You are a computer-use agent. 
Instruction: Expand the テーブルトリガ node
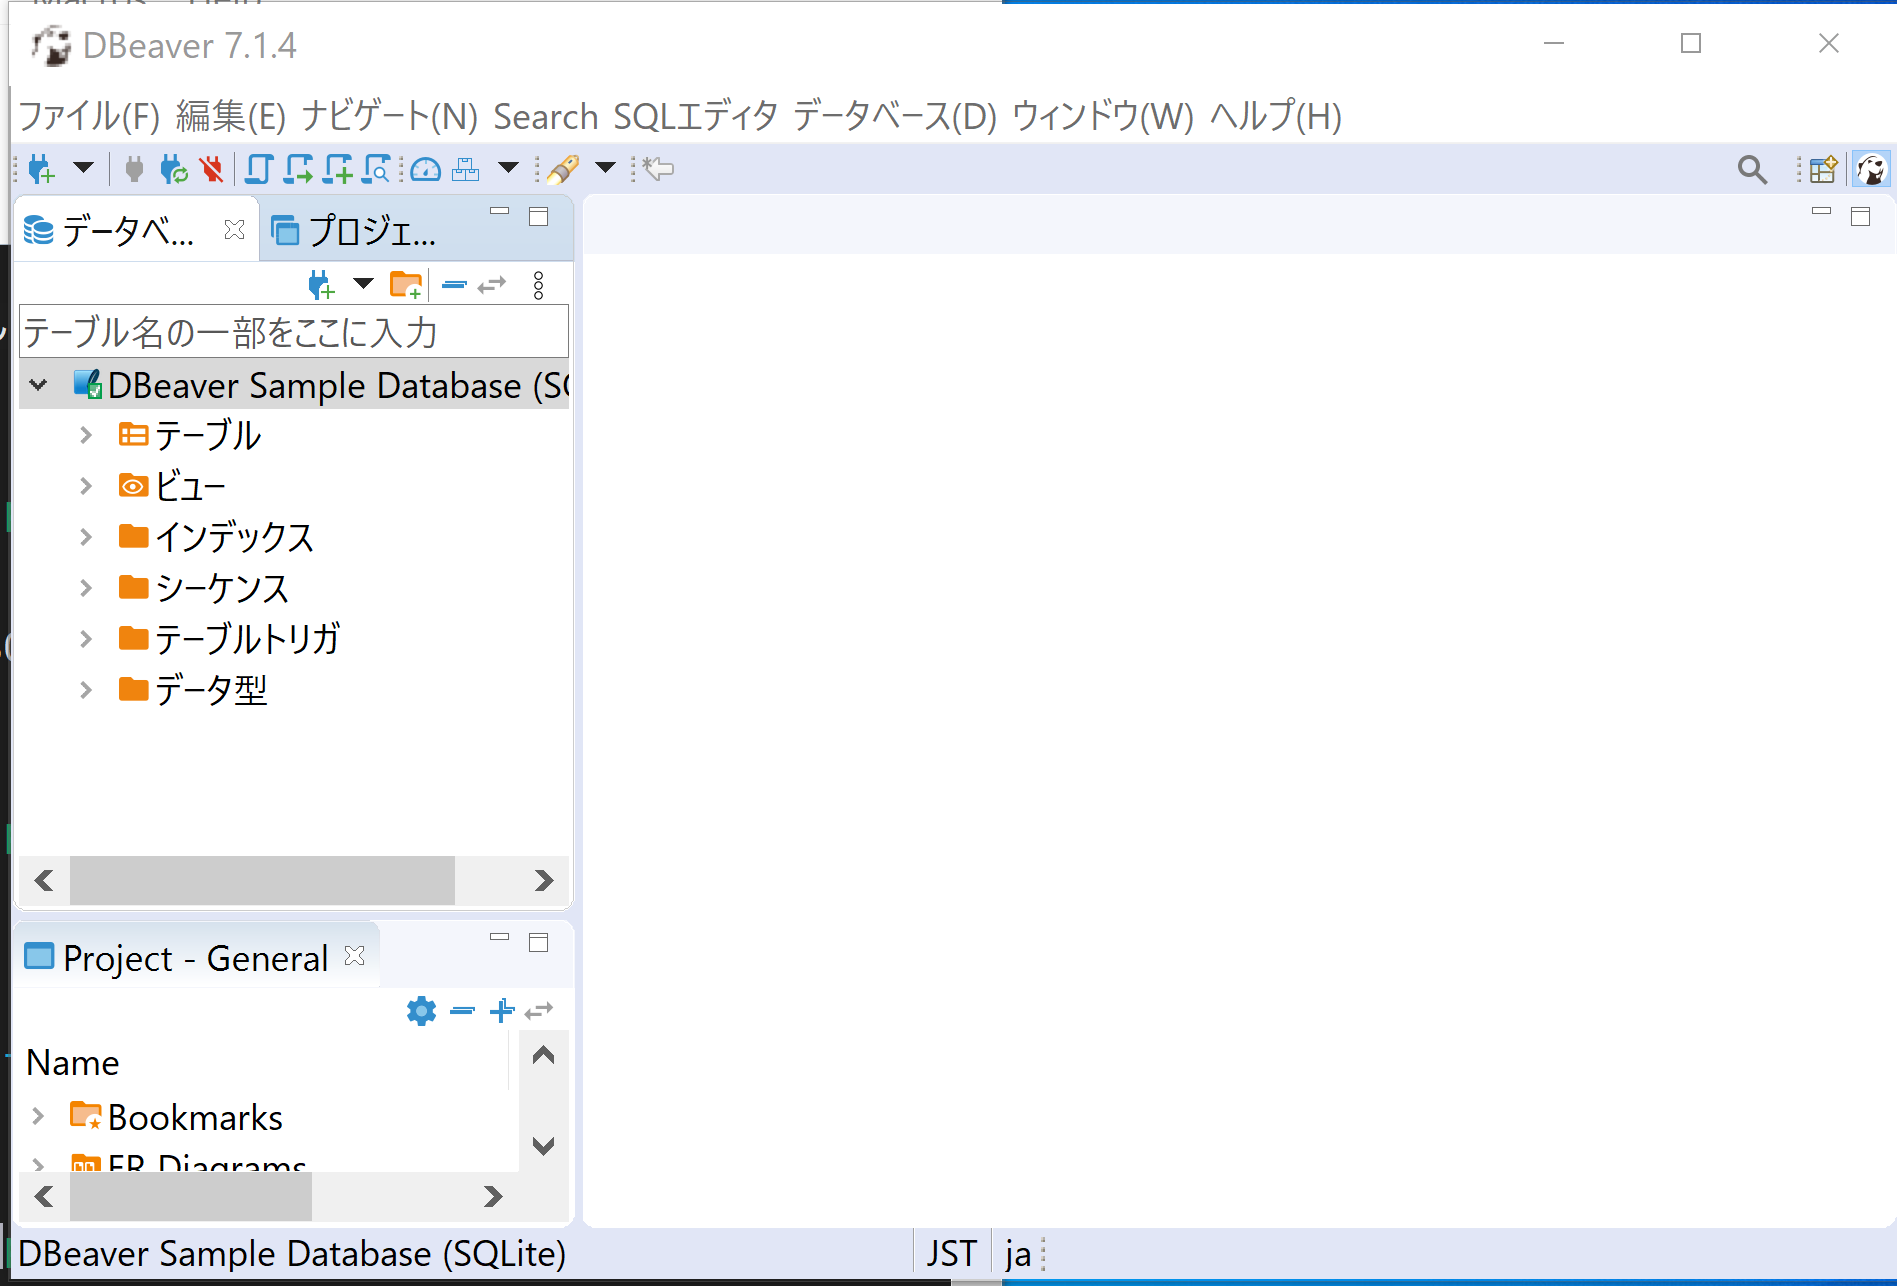(x=86, y=638)
